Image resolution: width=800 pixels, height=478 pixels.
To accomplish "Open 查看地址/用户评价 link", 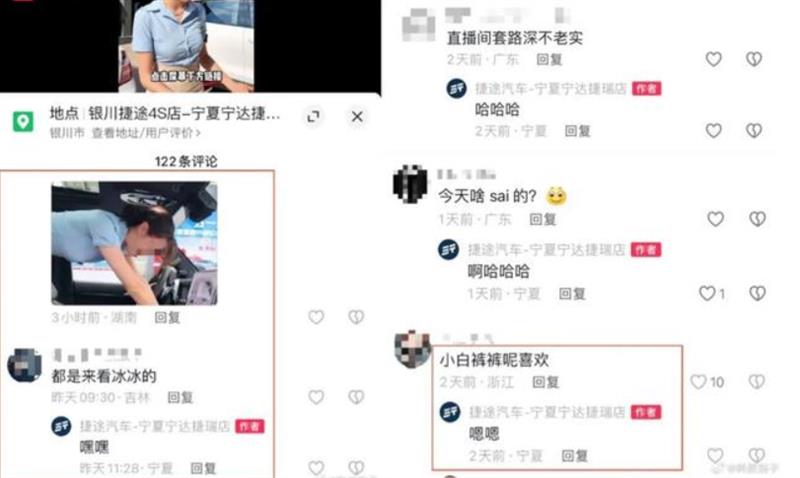I will [x=146, y=133].
